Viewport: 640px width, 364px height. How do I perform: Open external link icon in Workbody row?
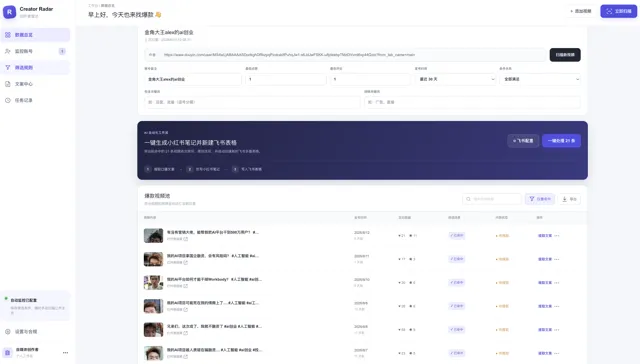pyautogui.click(x=186, y=286)
